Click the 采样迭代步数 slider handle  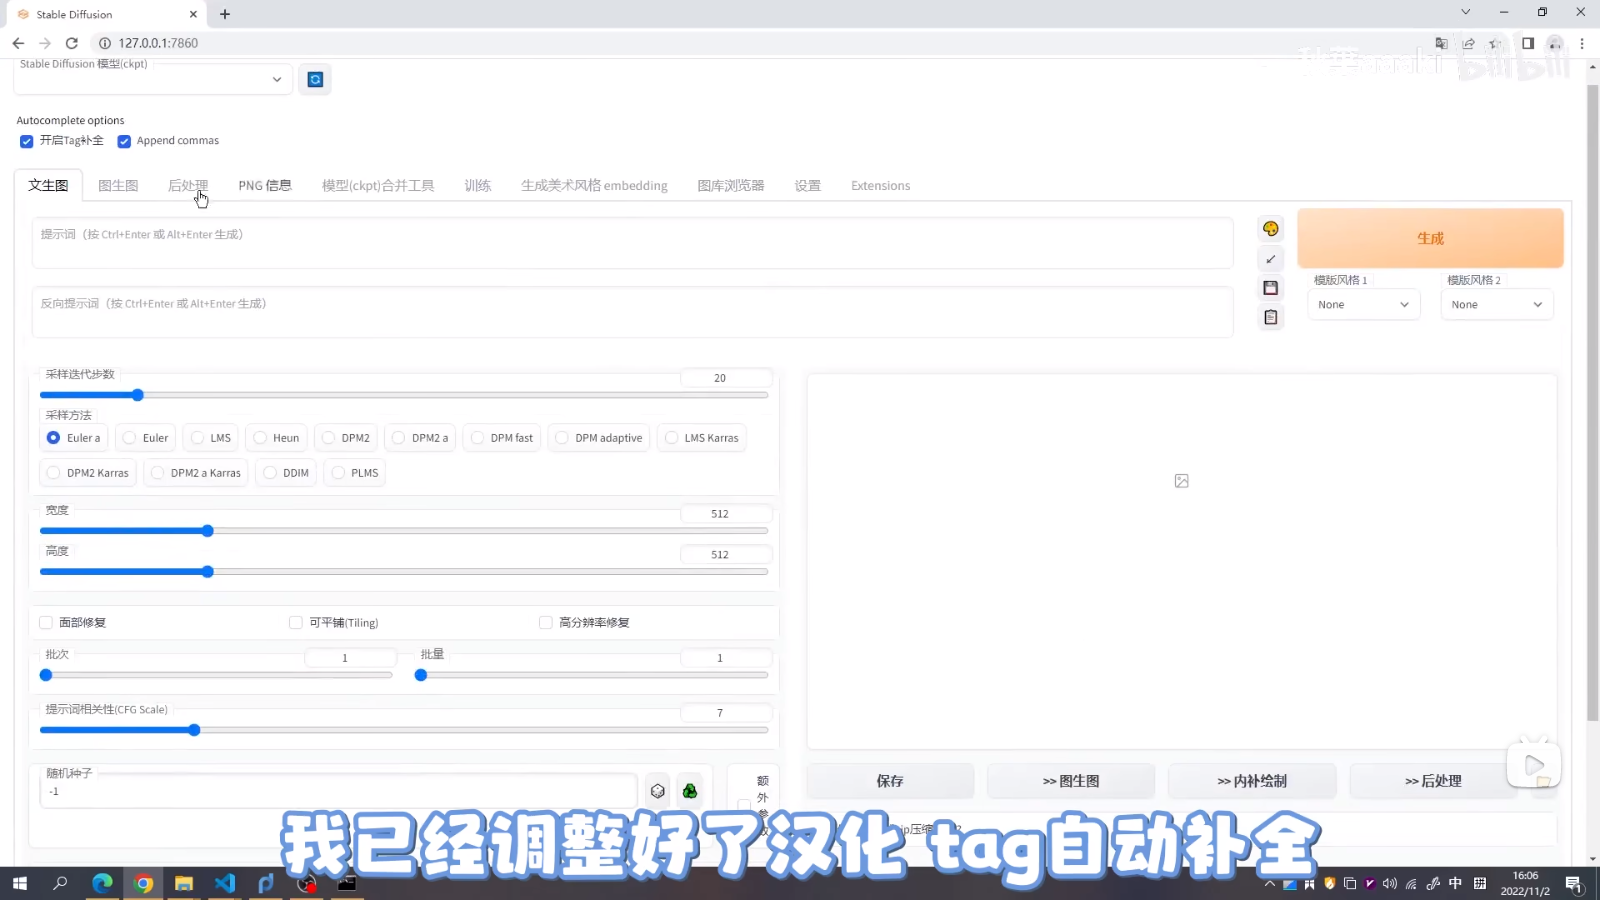(138, 395)
